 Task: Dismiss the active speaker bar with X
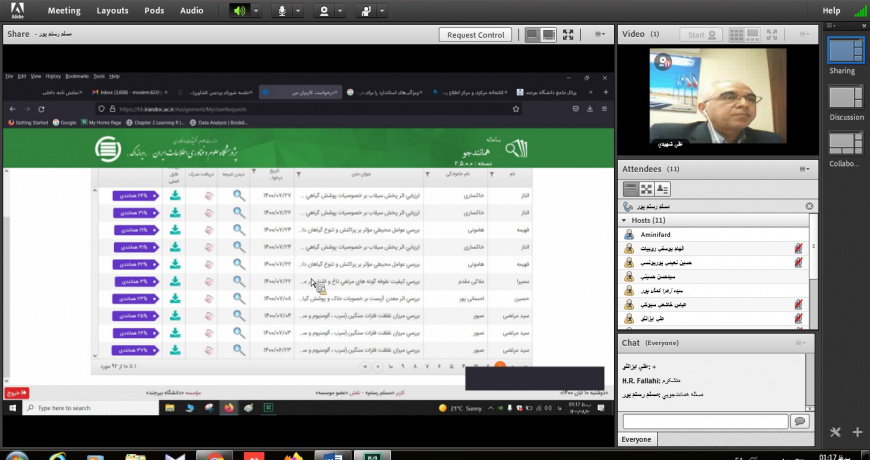[809, 206]
